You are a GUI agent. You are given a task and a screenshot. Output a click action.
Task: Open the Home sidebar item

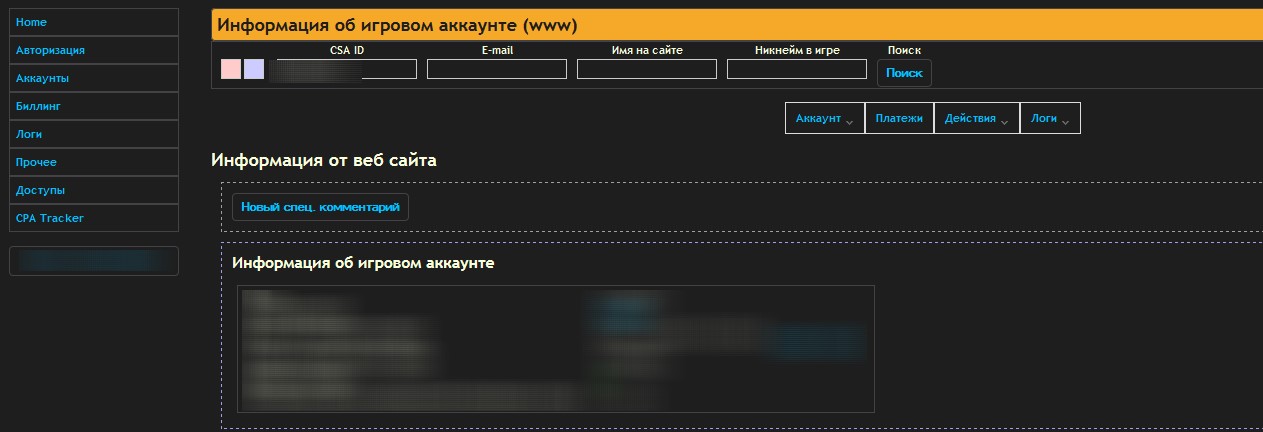94,22
